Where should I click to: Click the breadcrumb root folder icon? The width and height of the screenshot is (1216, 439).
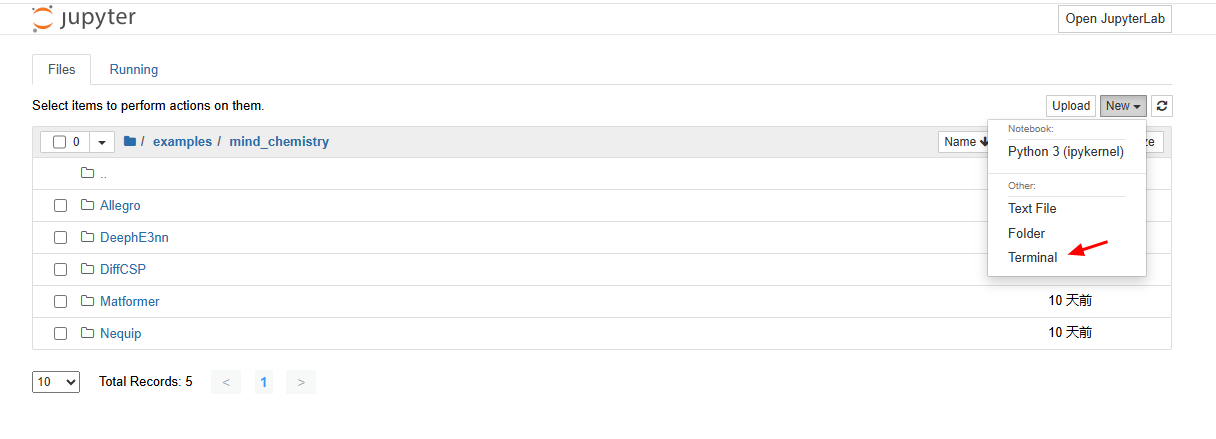[x=130, y=142]
